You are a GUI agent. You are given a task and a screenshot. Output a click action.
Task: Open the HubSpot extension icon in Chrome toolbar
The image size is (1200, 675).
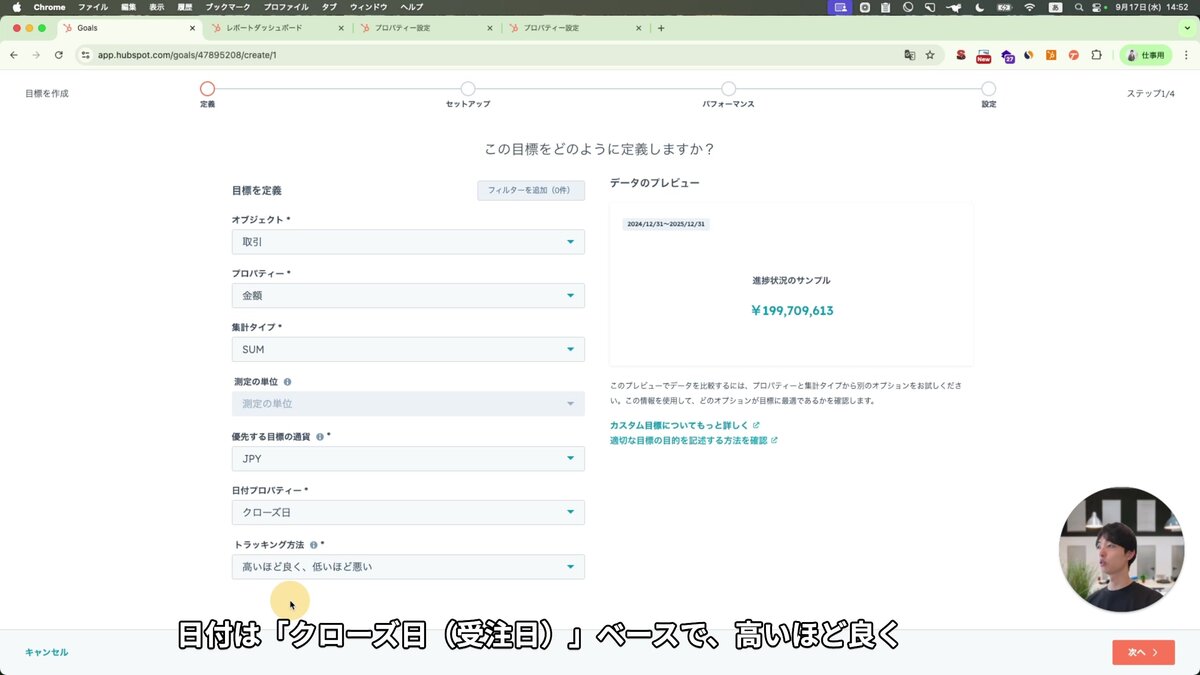(1051, 57)
